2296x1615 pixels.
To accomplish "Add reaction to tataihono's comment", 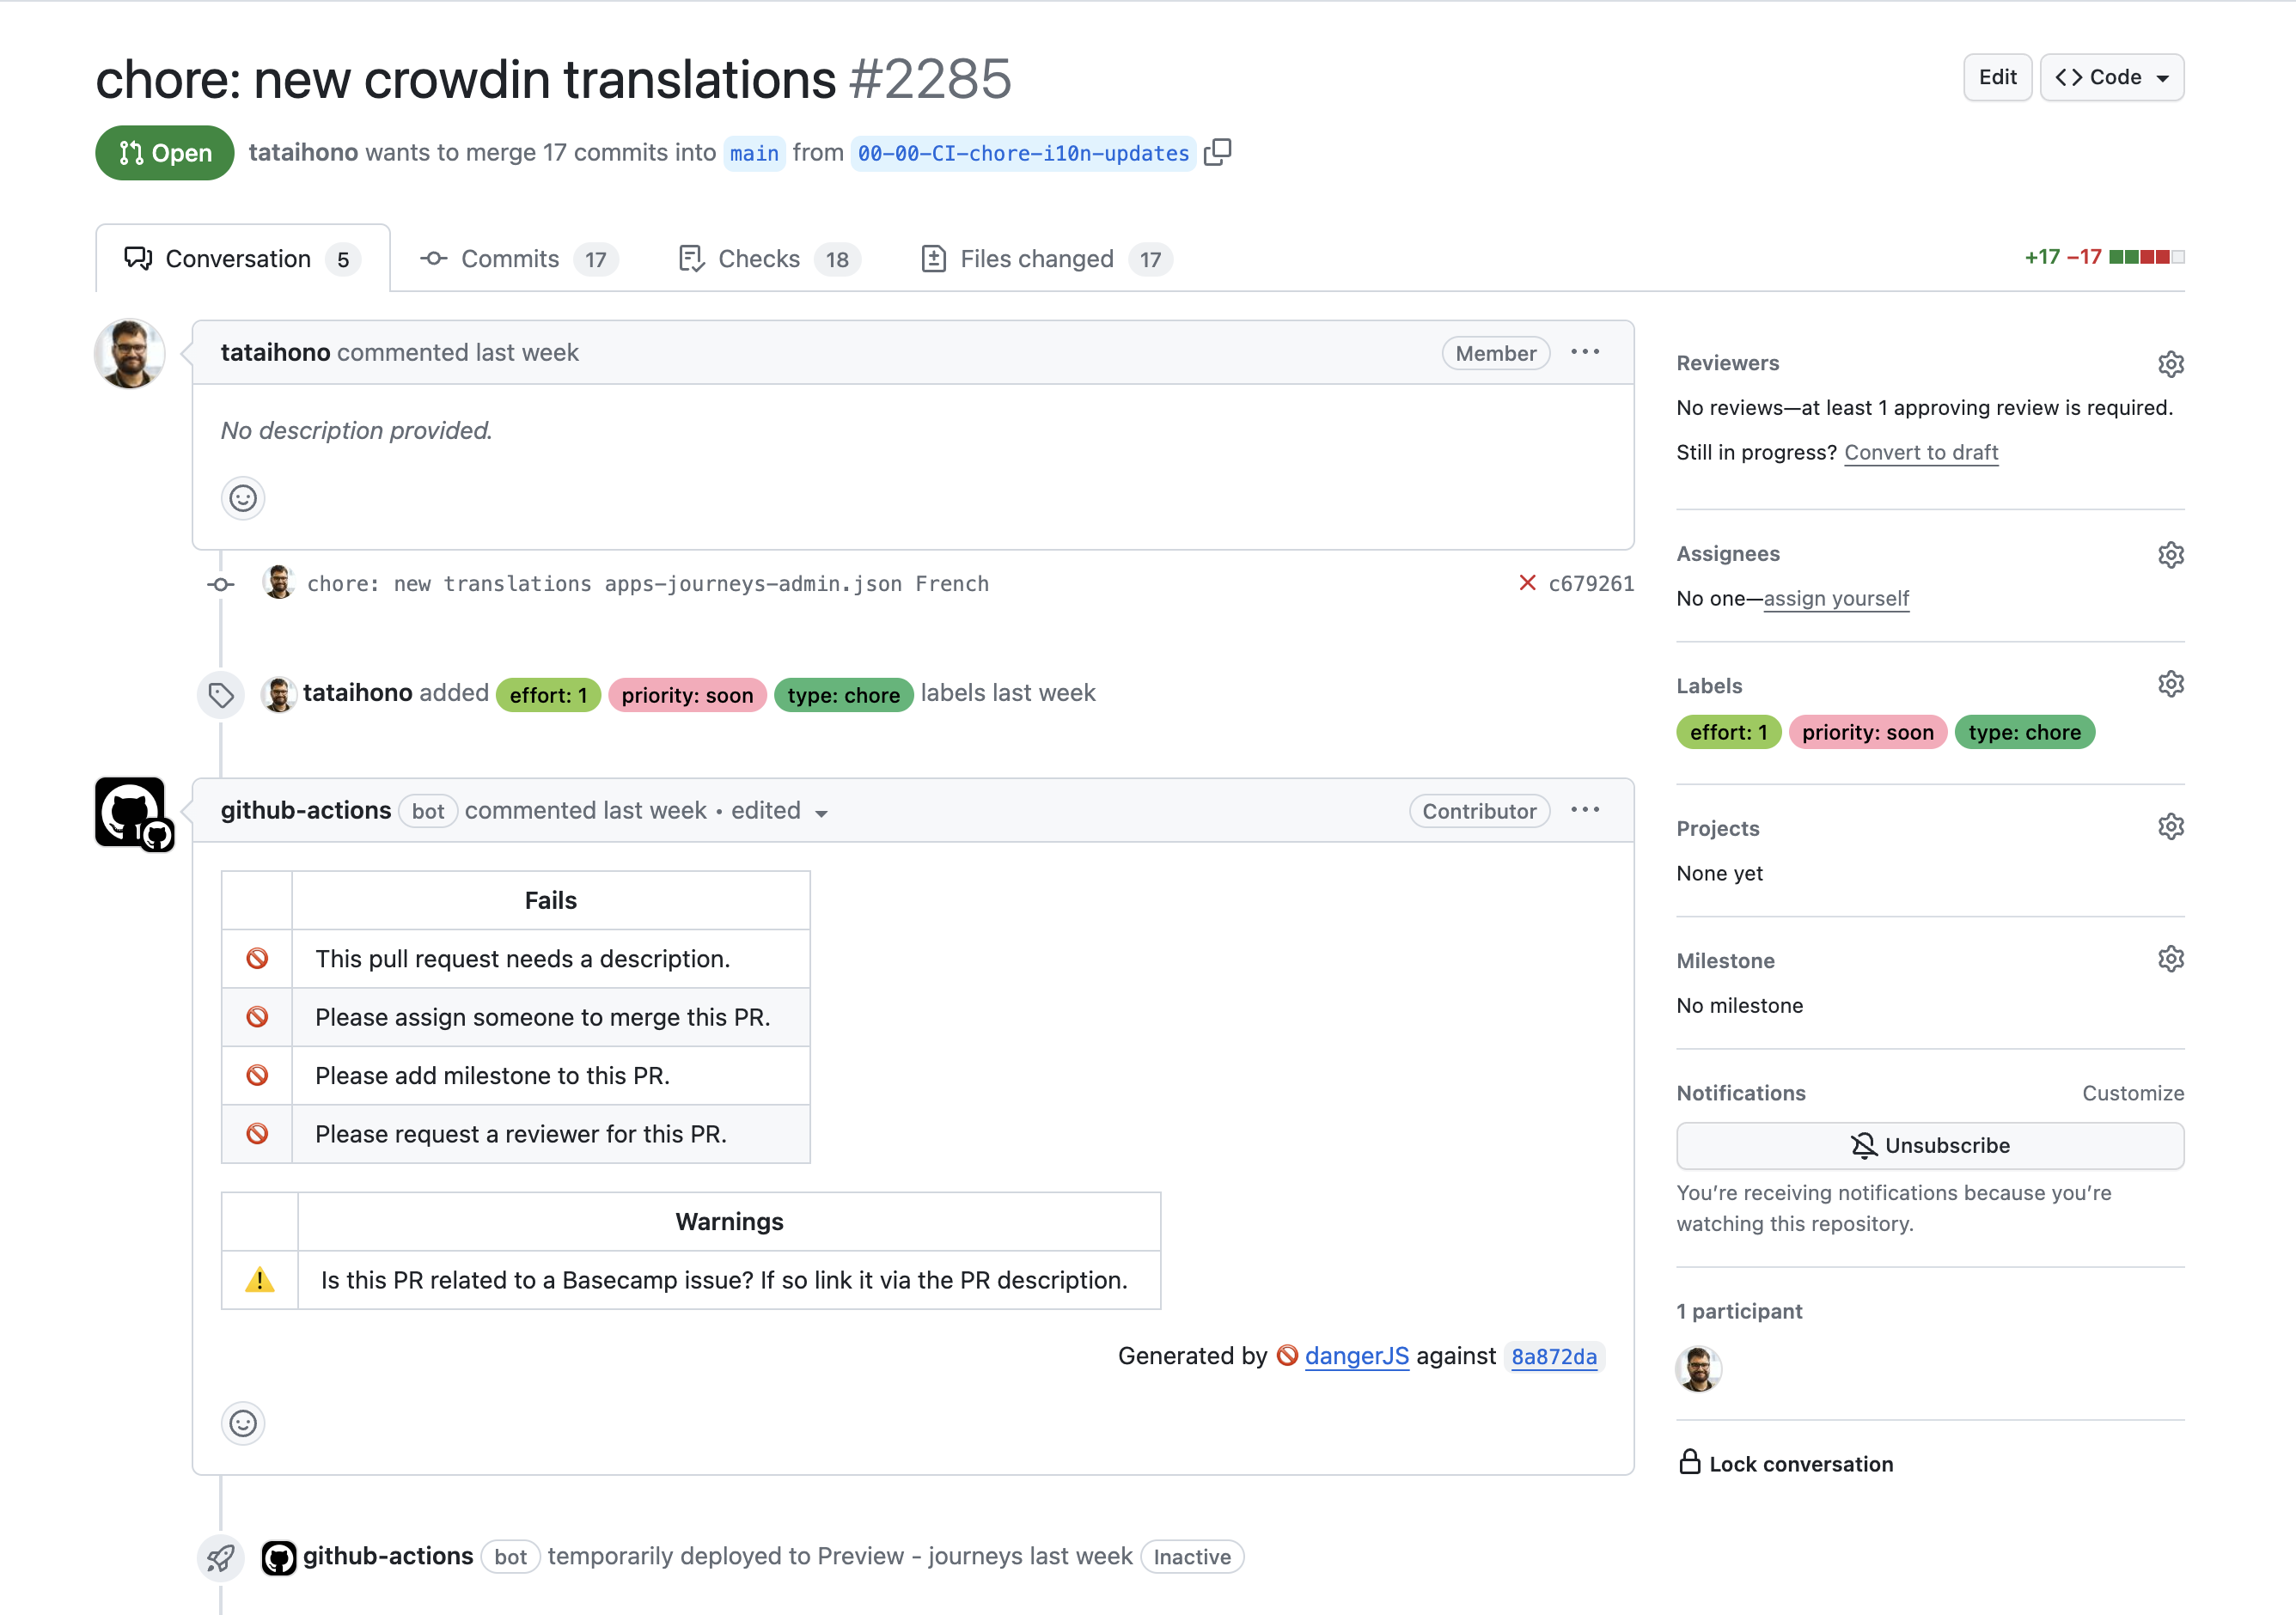I will point(243,498).
